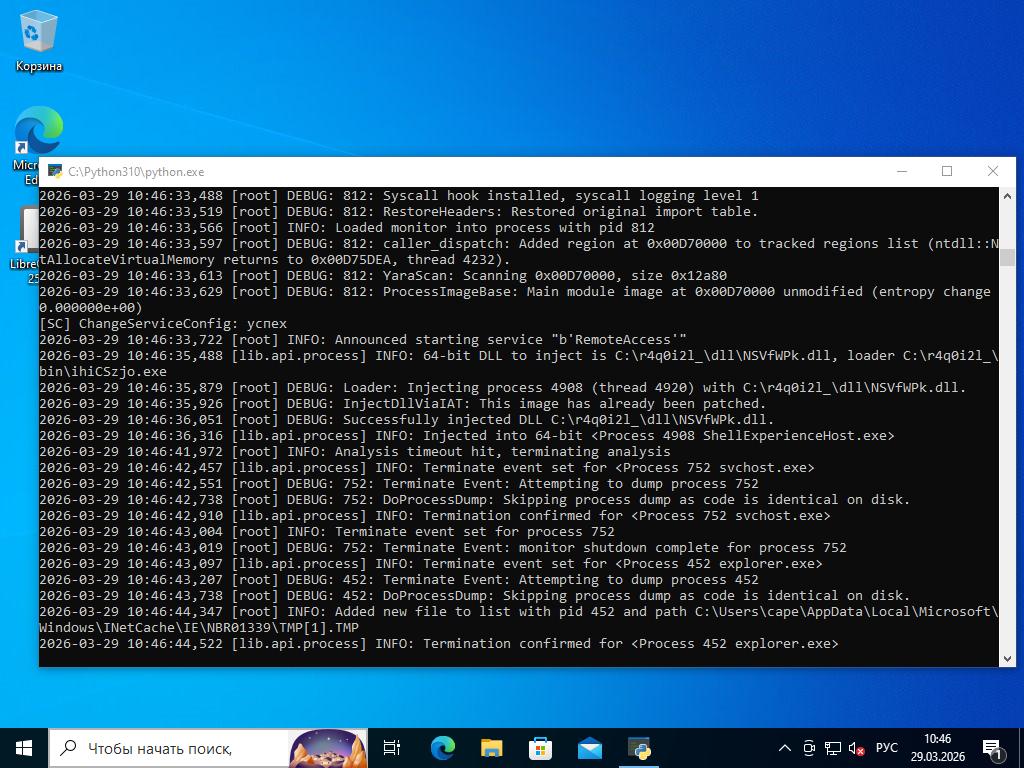The image size is (1024, 768).
Task: Select the Python console taskbar button
Action: tap(639, 747)
